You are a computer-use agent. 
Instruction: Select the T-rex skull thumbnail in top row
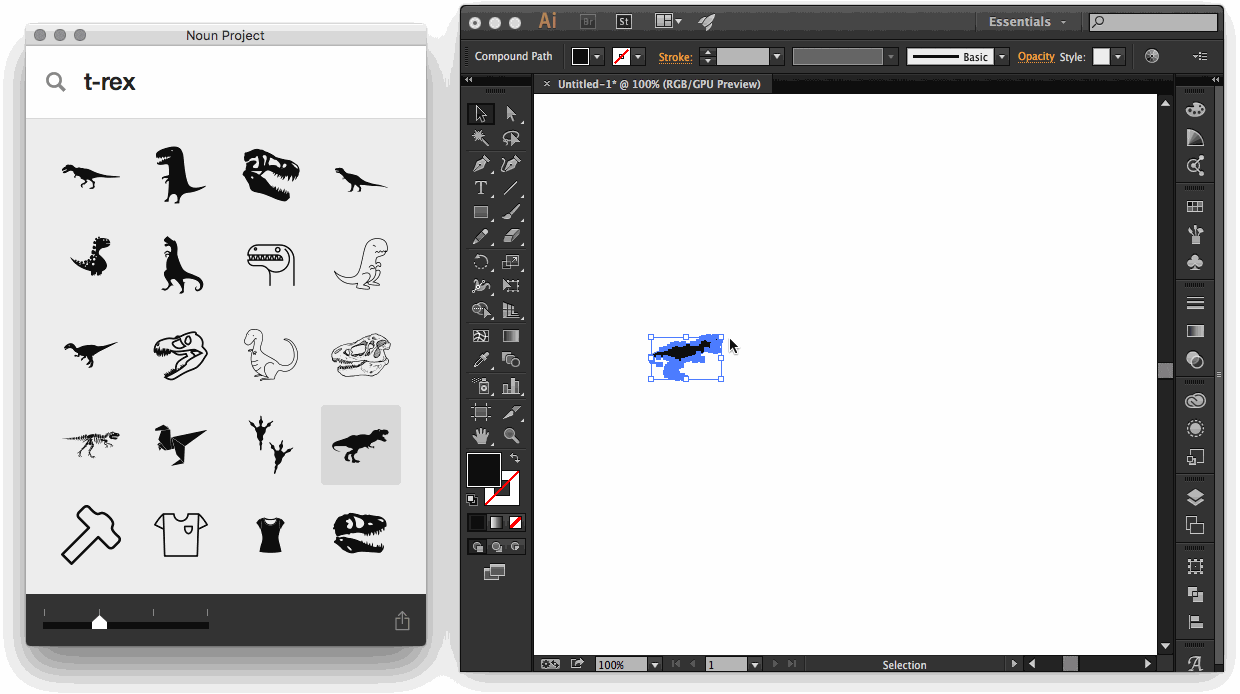pyautogui.click(x=271, y=174)
